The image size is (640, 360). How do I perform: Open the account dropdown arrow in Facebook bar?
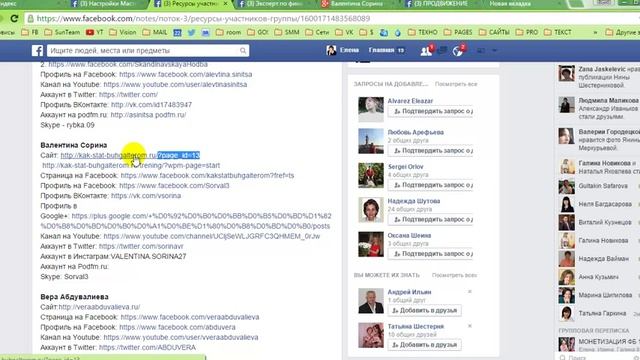click(x=494, y=51)
